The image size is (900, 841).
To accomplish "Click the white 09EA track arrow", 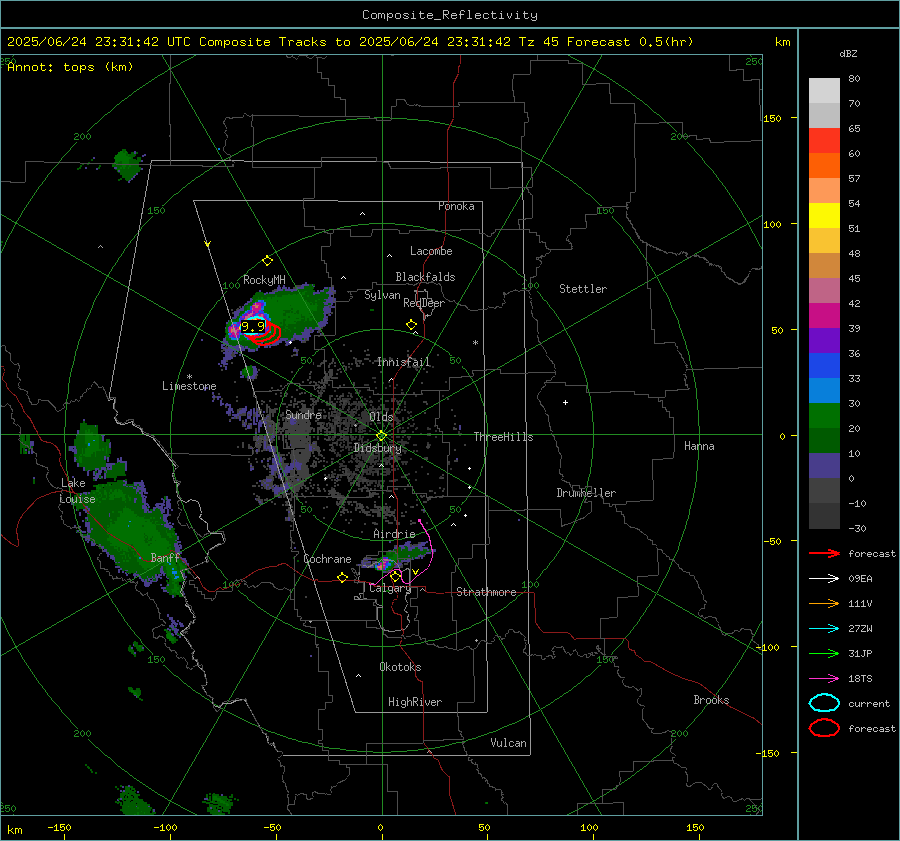I will (824, 579).
